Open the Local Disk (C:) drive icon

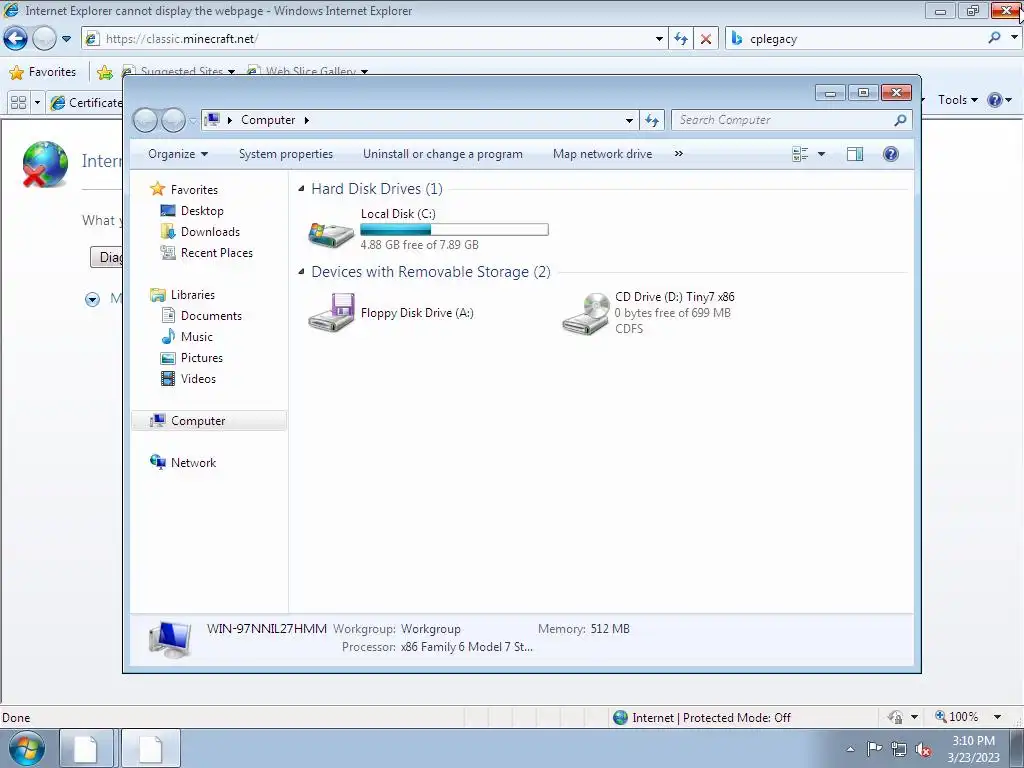click(x=332, y=234)
